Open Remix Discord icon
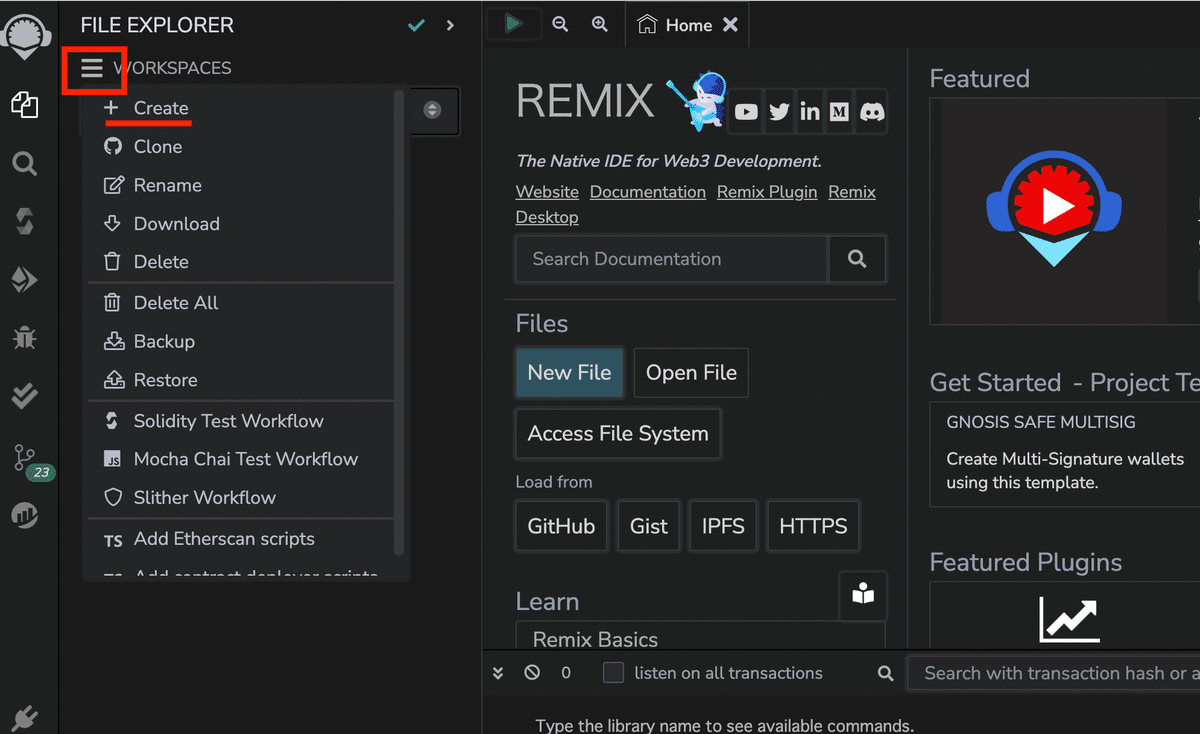 [x=872, y=112]
